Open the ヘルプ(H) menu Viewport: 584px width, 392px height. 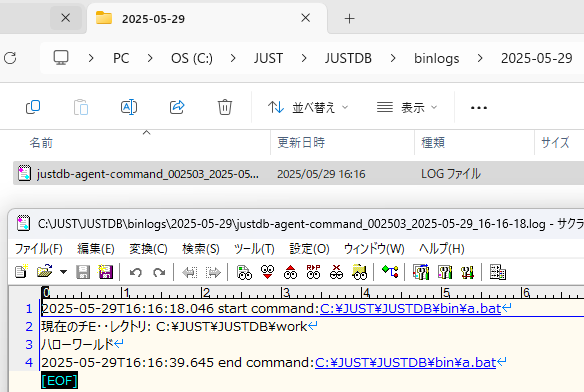tap(442, 249)
